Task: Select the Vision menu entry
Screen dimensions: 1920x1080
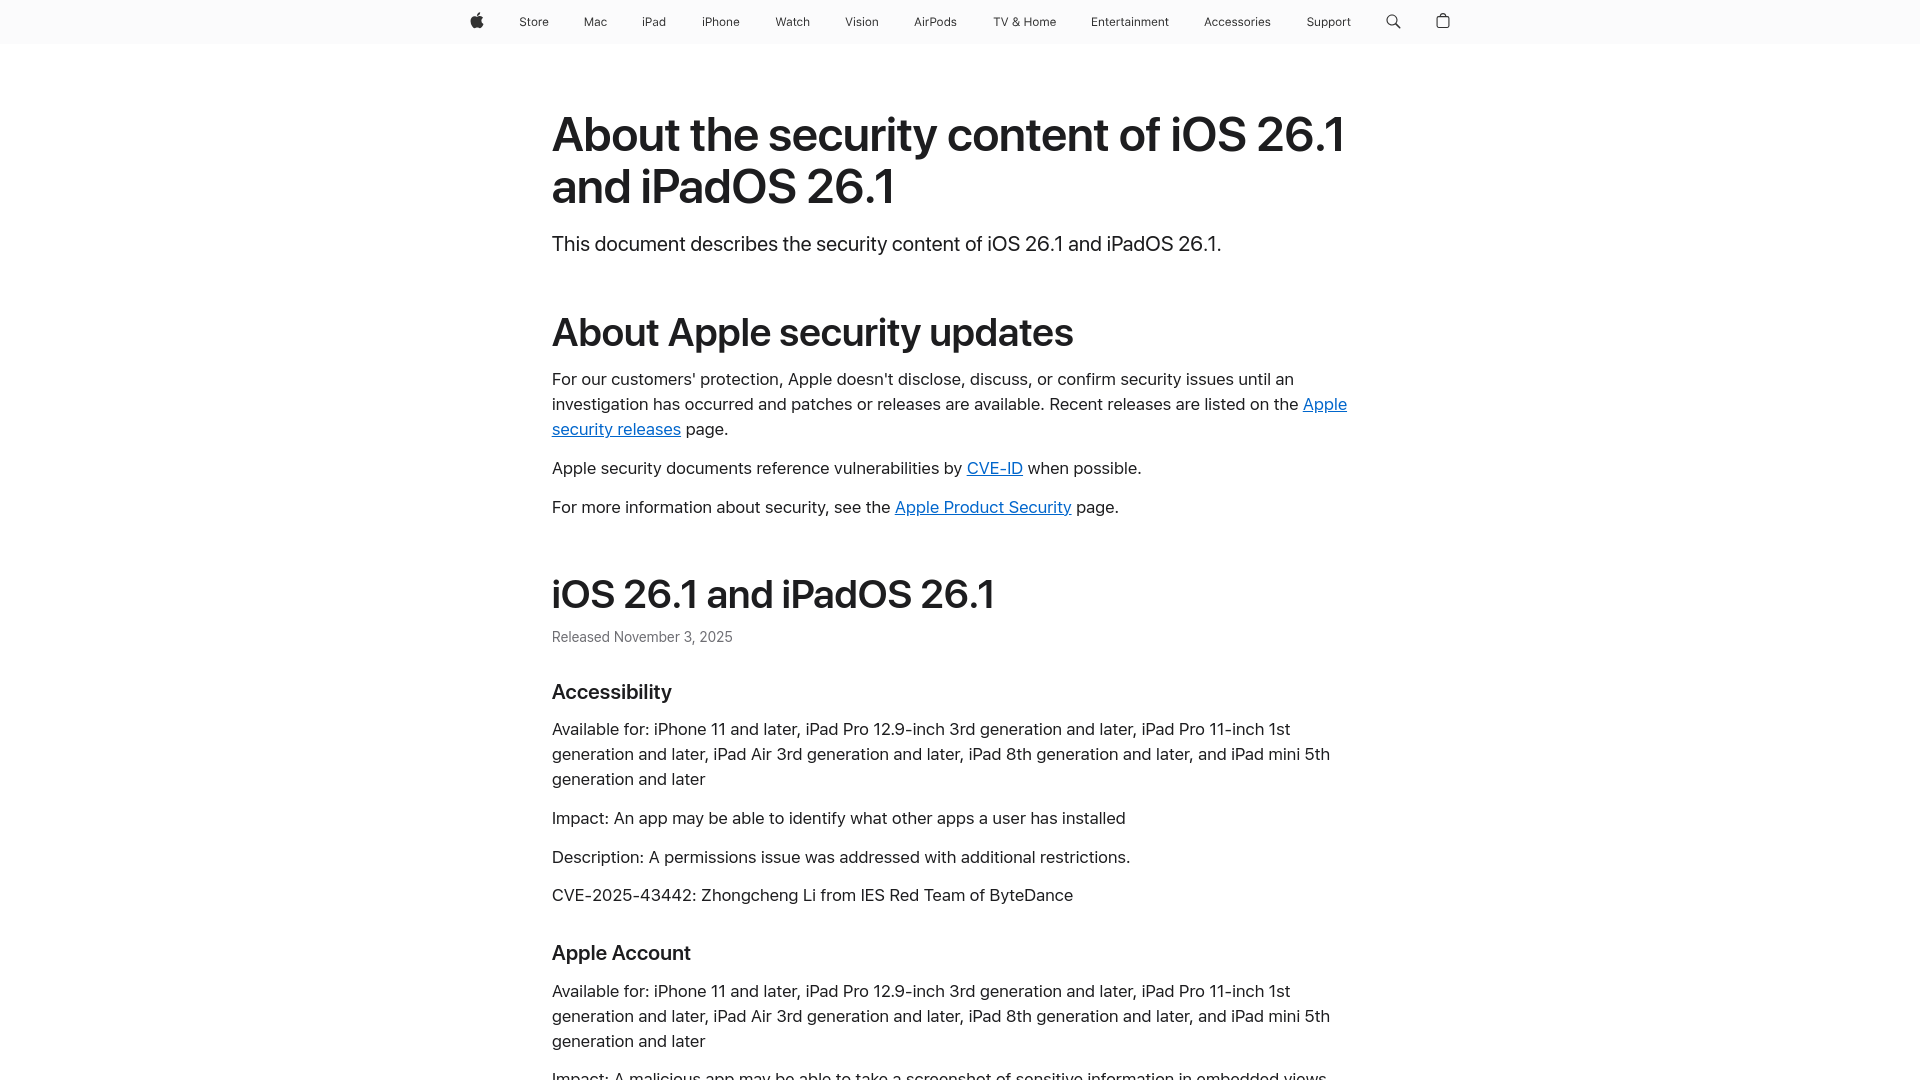Action: [861, 21]
